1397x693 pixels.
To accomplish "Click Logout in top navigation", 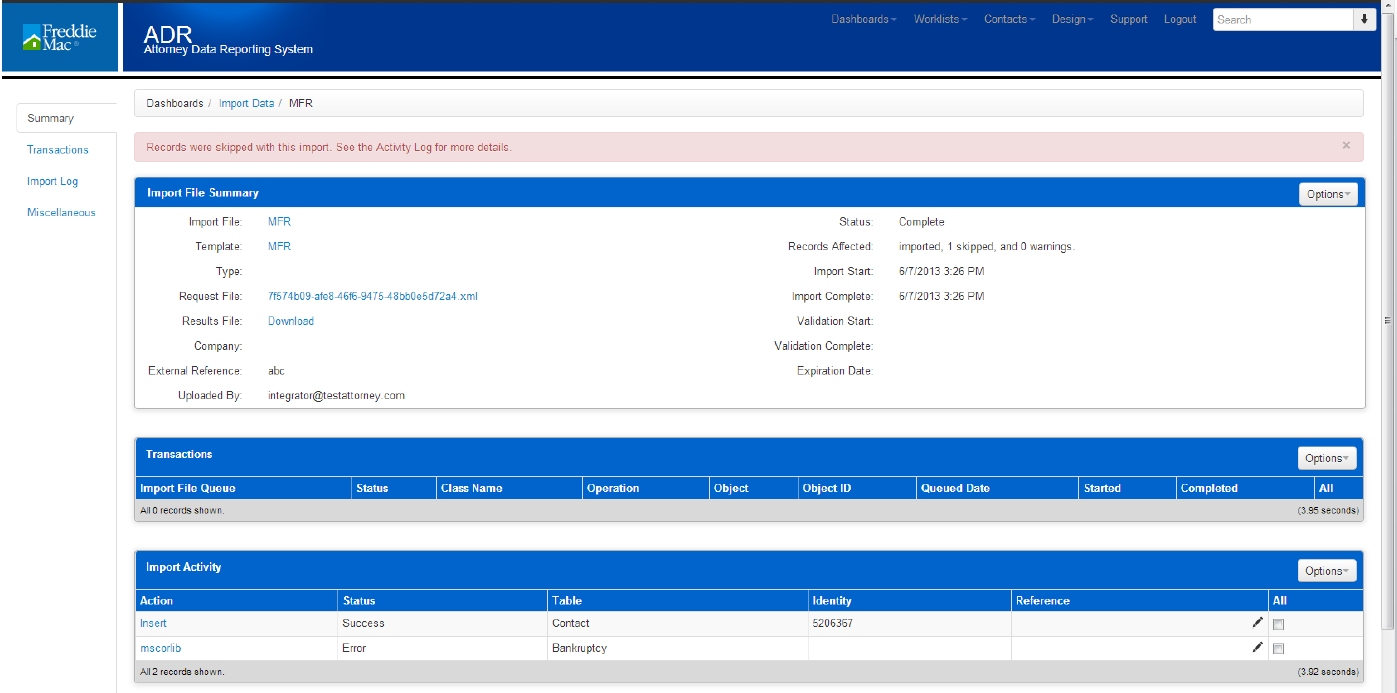I will point(1180,19).
